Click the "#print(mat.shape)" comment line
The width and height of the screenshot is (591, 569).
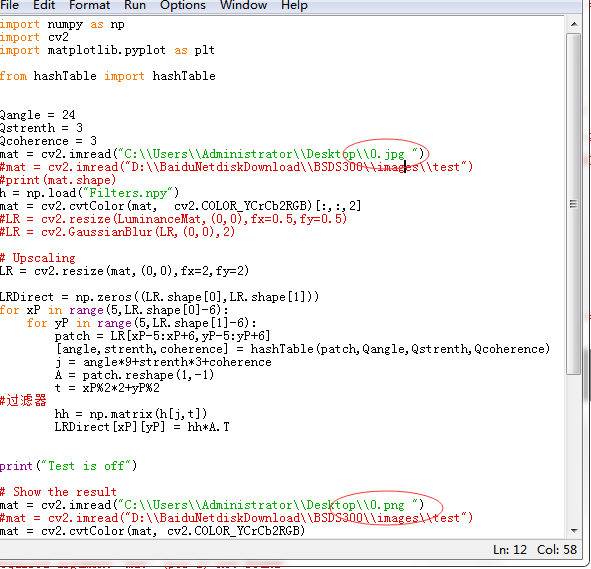point(58,180)
